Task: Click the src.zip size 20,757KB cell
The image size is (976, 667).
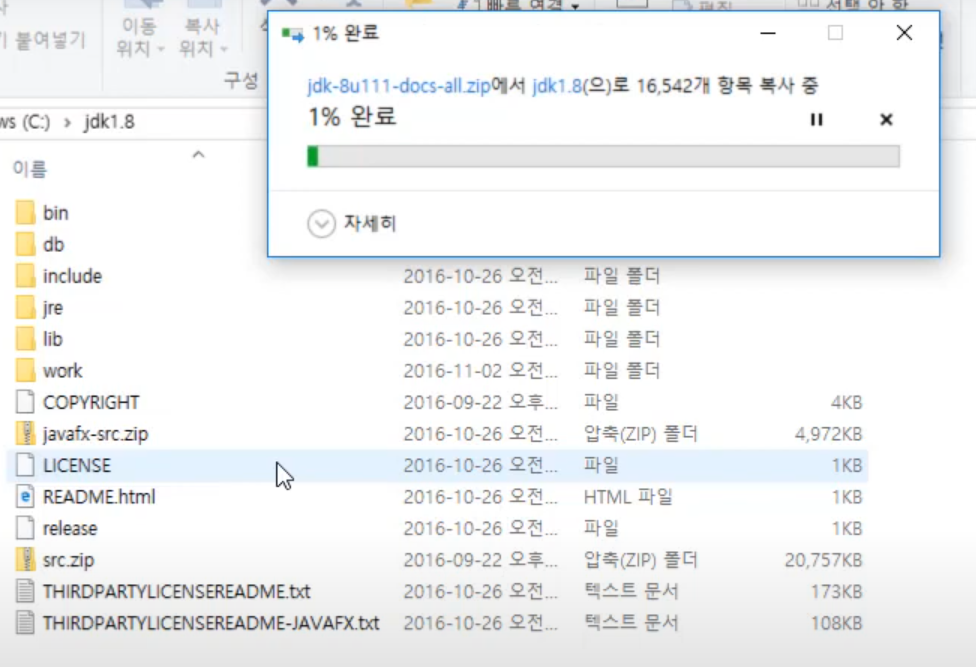Action: [824, 560]
